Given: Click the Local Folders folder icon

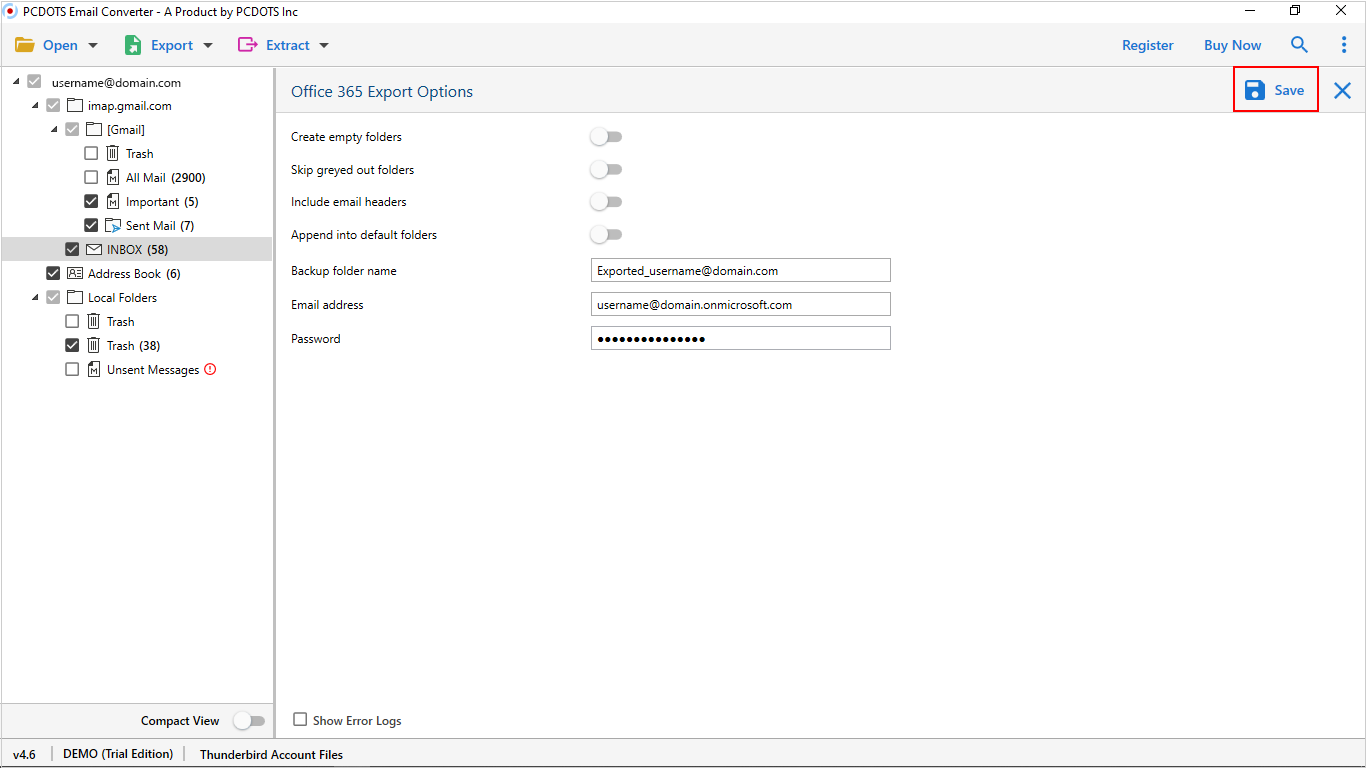Looking at the screenshot, I should point(75,297).
